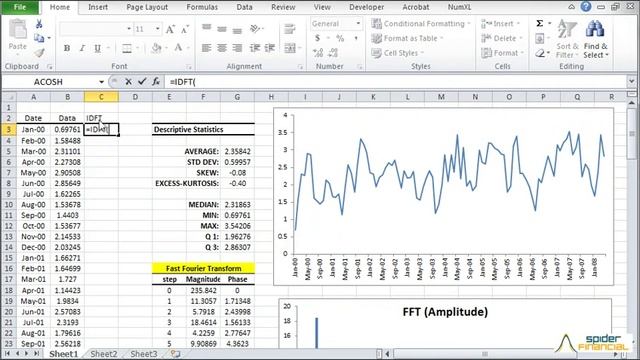Click the cell Borders icon
This screenshot has height=360, width=640.
(127, 48)
